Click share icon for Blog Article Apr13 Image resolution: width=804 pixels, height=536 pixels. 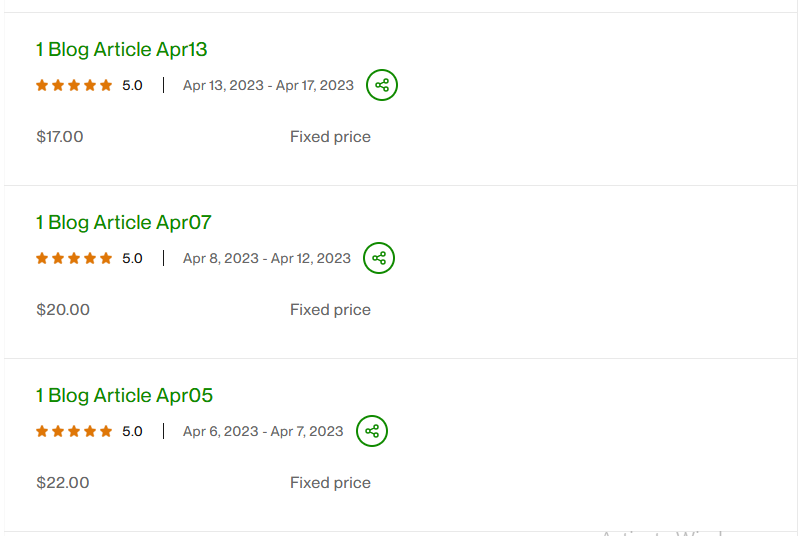pyautogui.click(x=382, y=85)
